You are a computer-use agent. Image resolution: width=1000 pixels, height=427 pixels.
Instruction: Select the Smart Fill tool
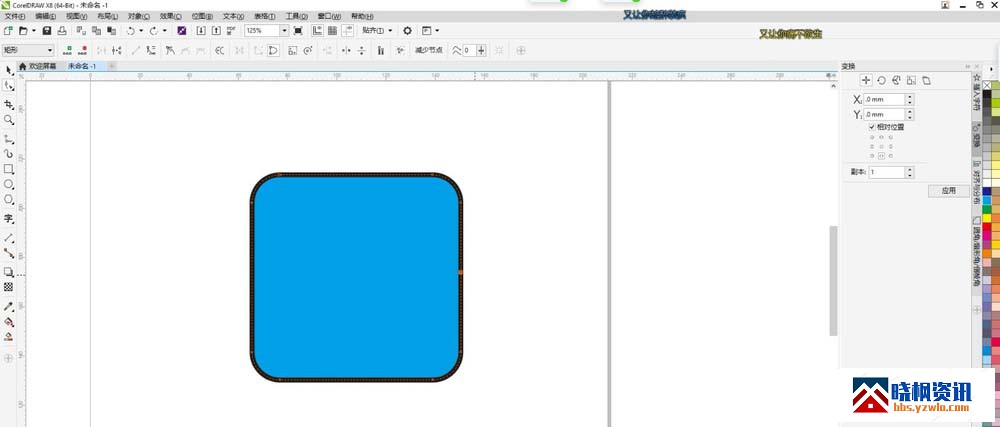point(8,337)
